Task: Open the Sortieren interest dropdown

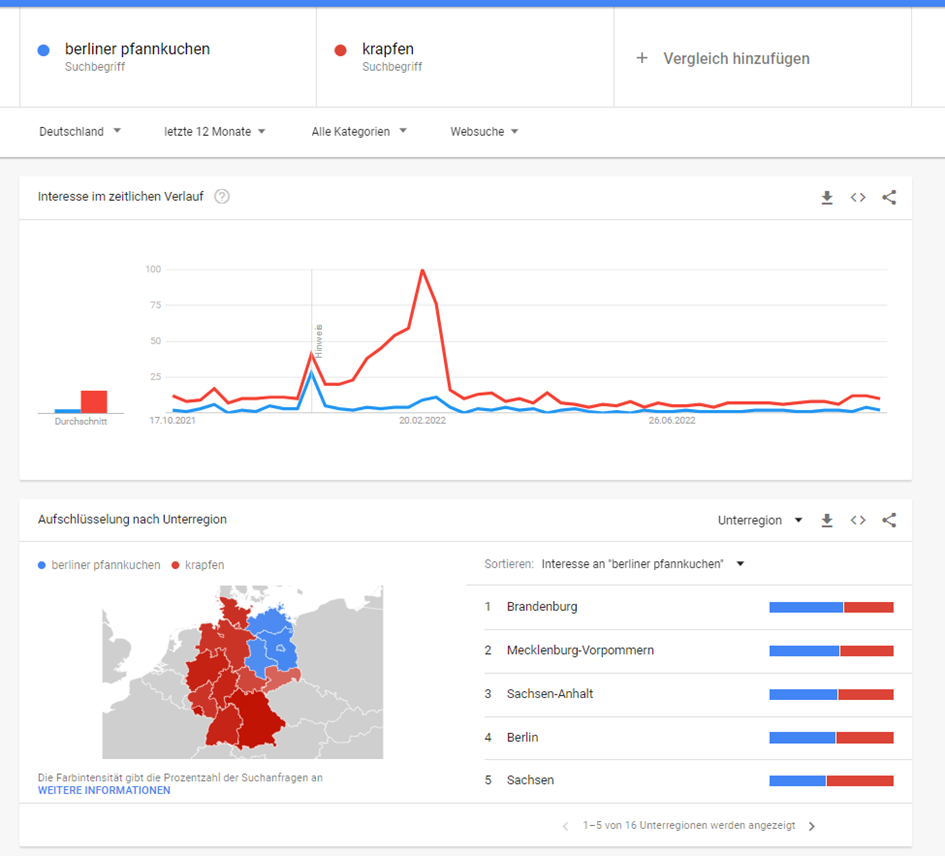Action: 643,564
